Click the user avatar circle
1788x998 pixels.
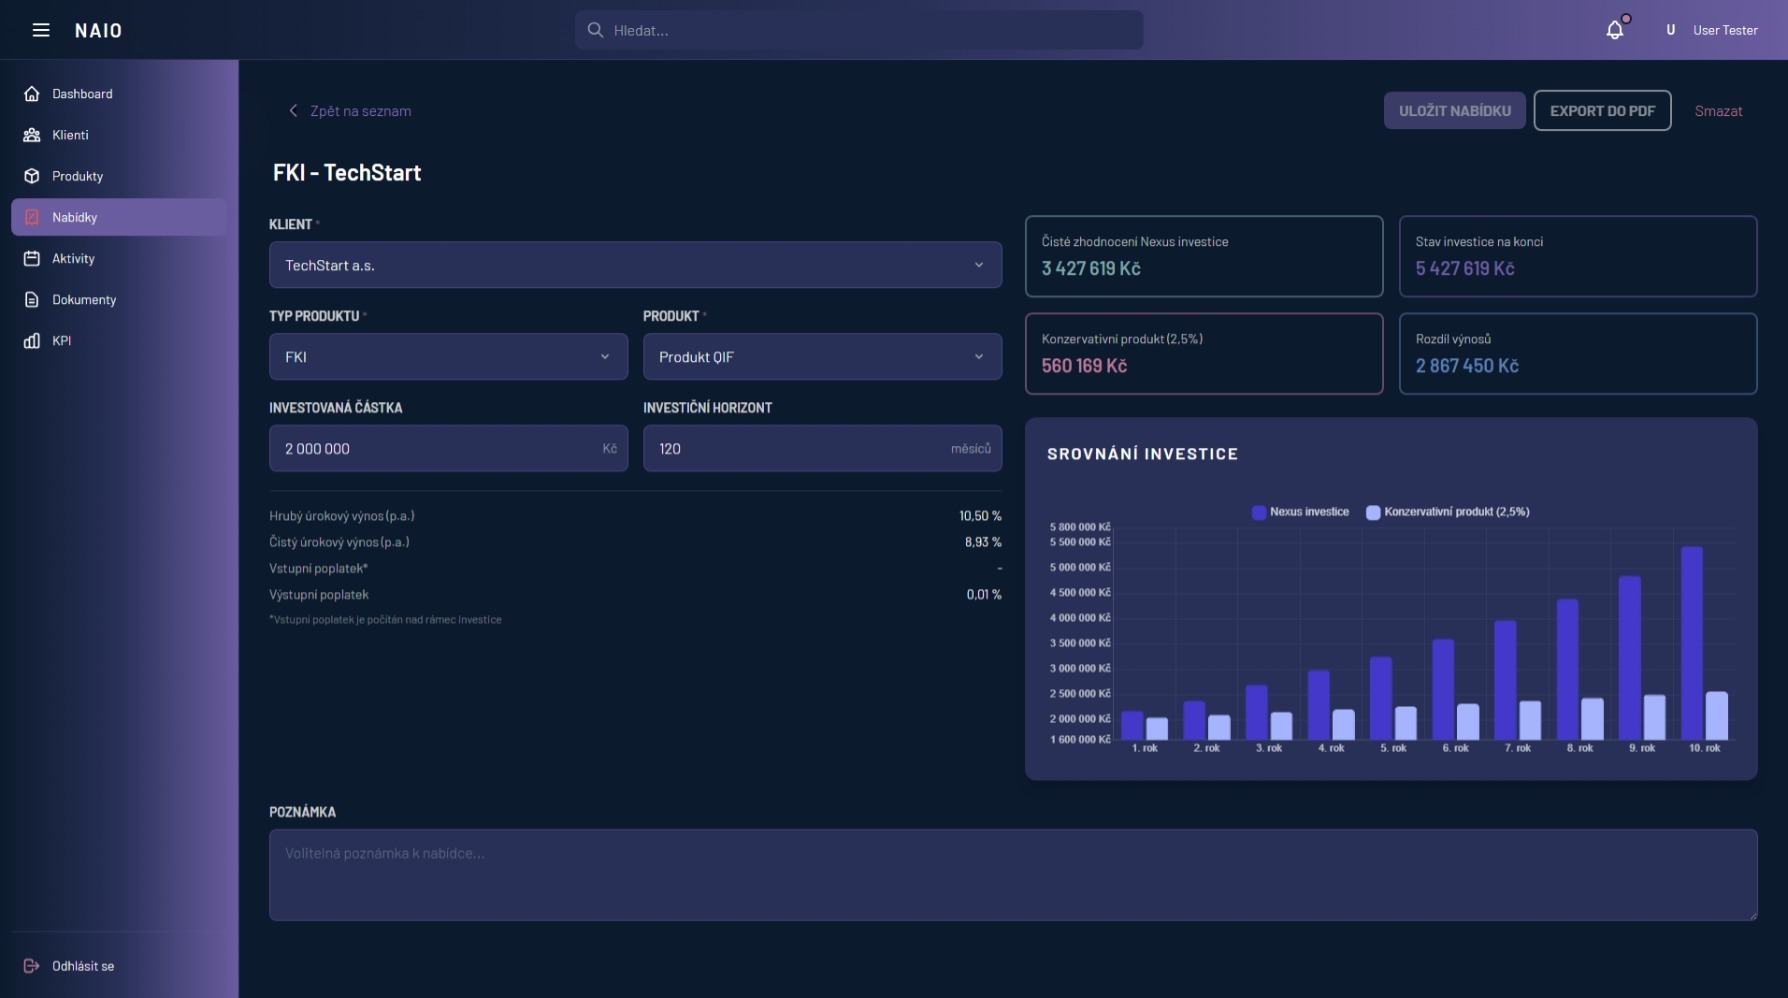pyautogui.click(x=1669, y=30)
